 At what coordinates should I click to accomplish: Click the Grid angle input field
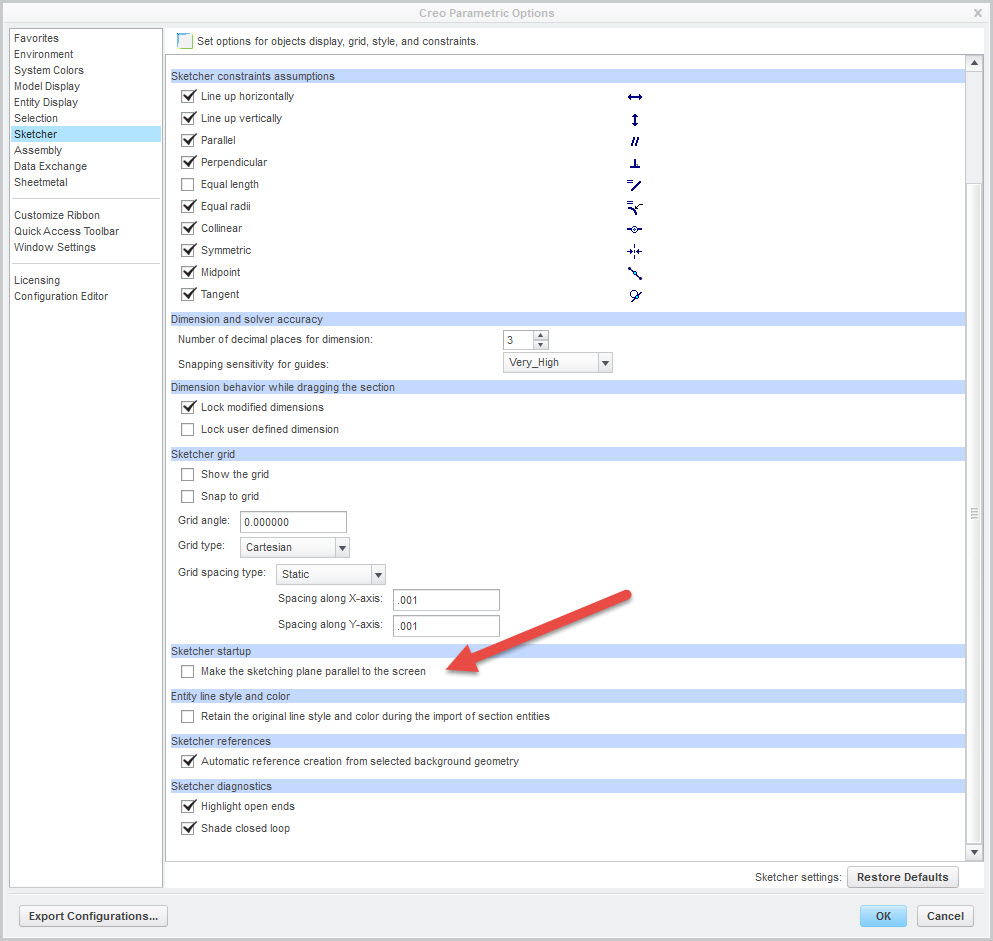point(293,522)
